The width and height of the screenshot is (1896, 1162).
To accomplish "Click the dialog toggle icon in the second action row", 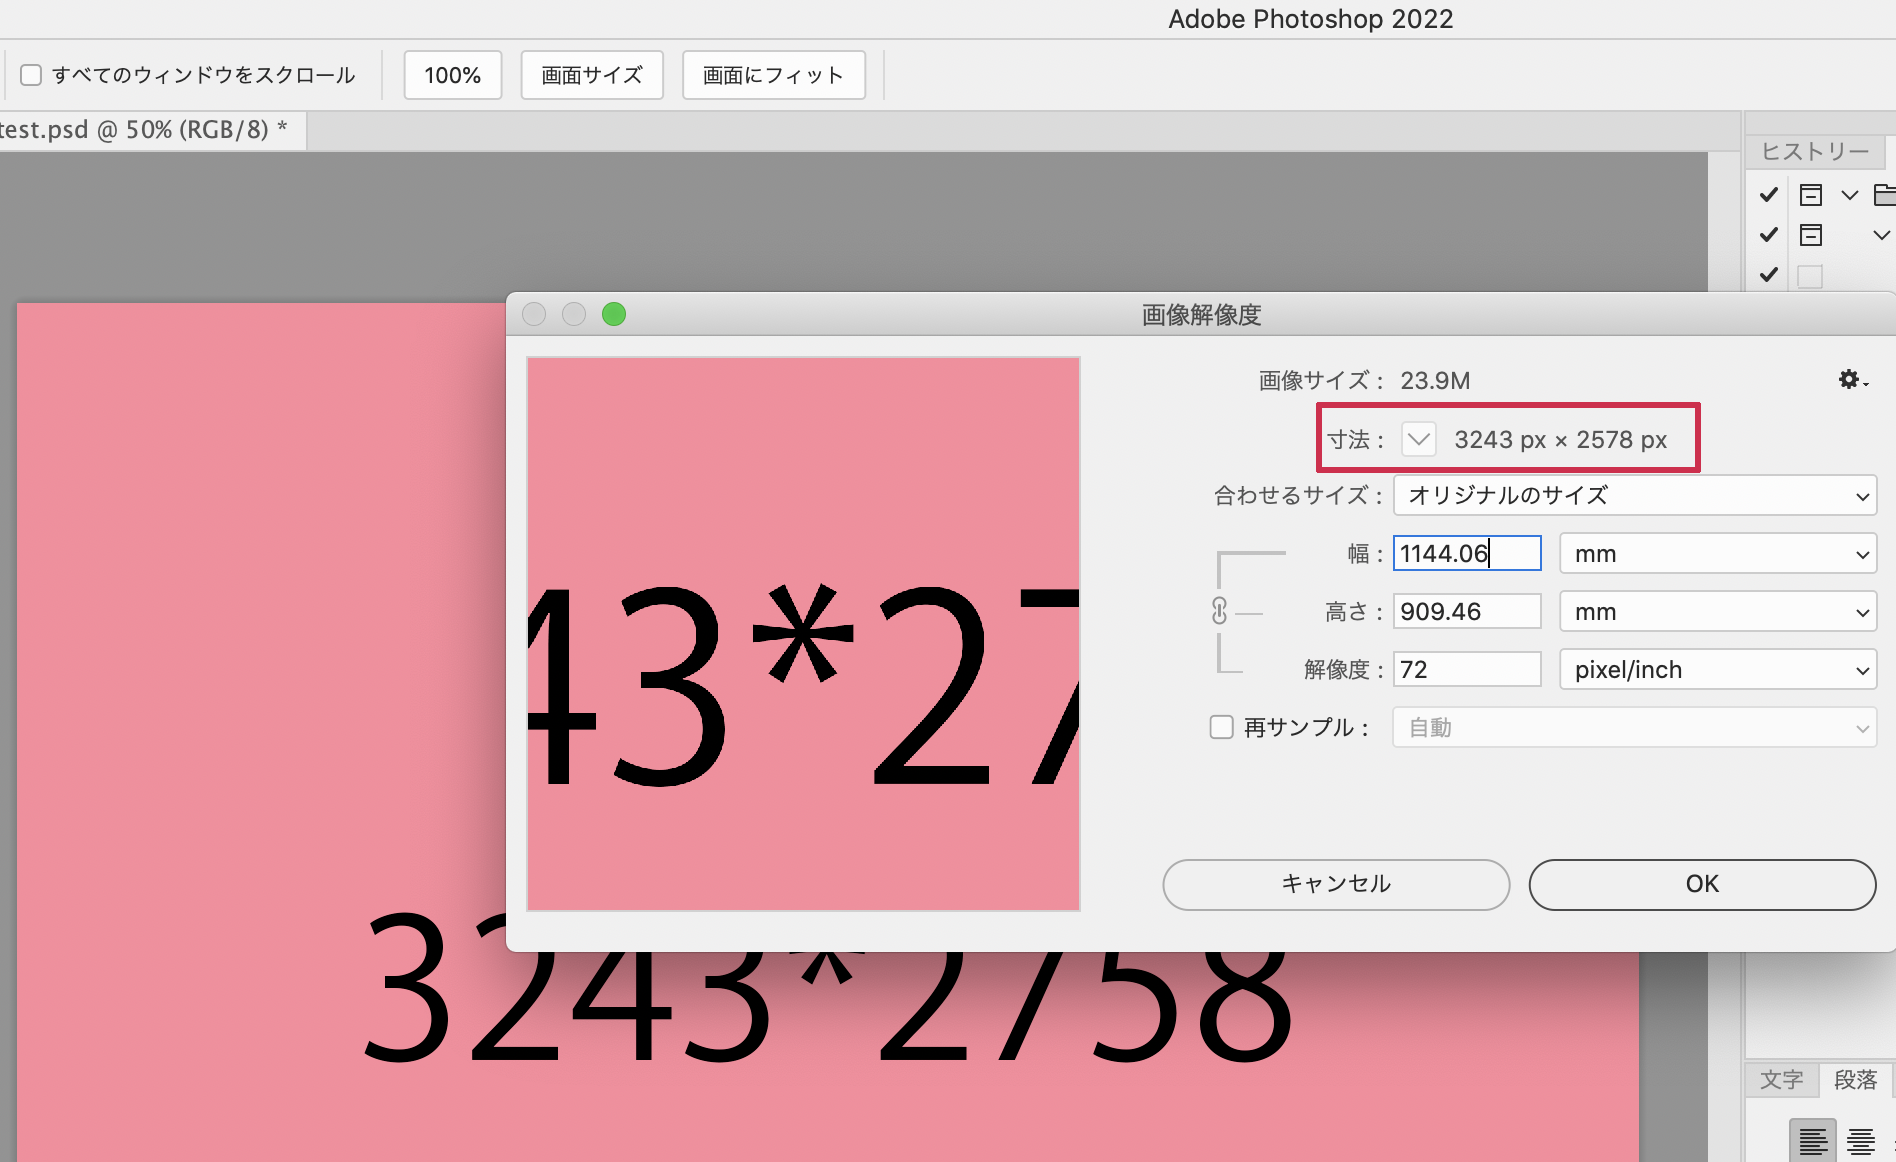I will point(1811,235).
